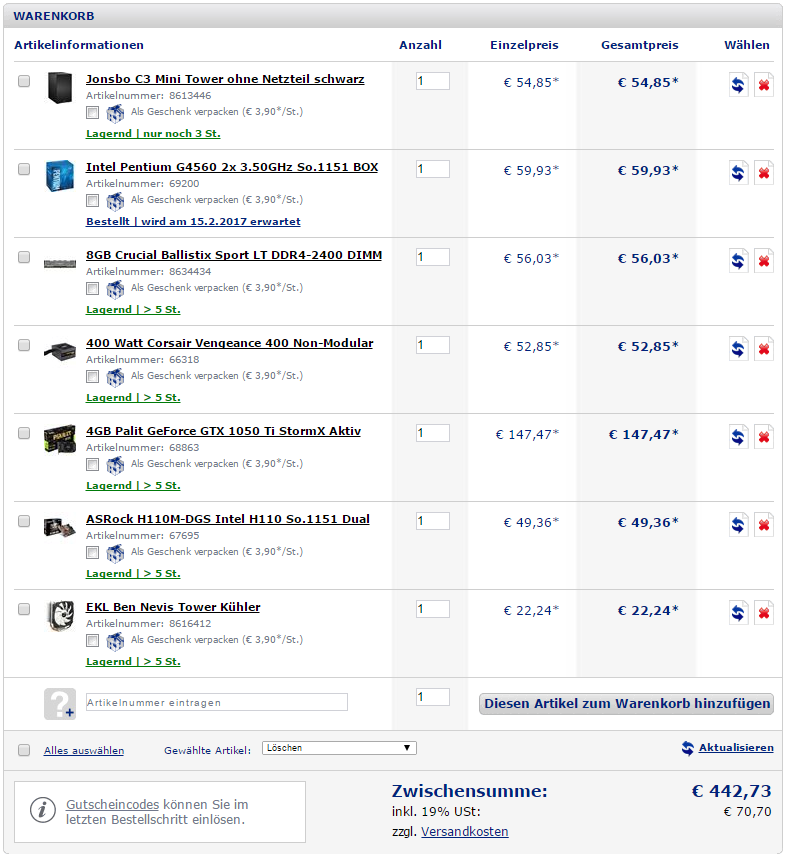Viewport: 787px width, 863px height.
Task: Click update icon for Corsair Vengeance 400
Action: (x=738, y=349)
